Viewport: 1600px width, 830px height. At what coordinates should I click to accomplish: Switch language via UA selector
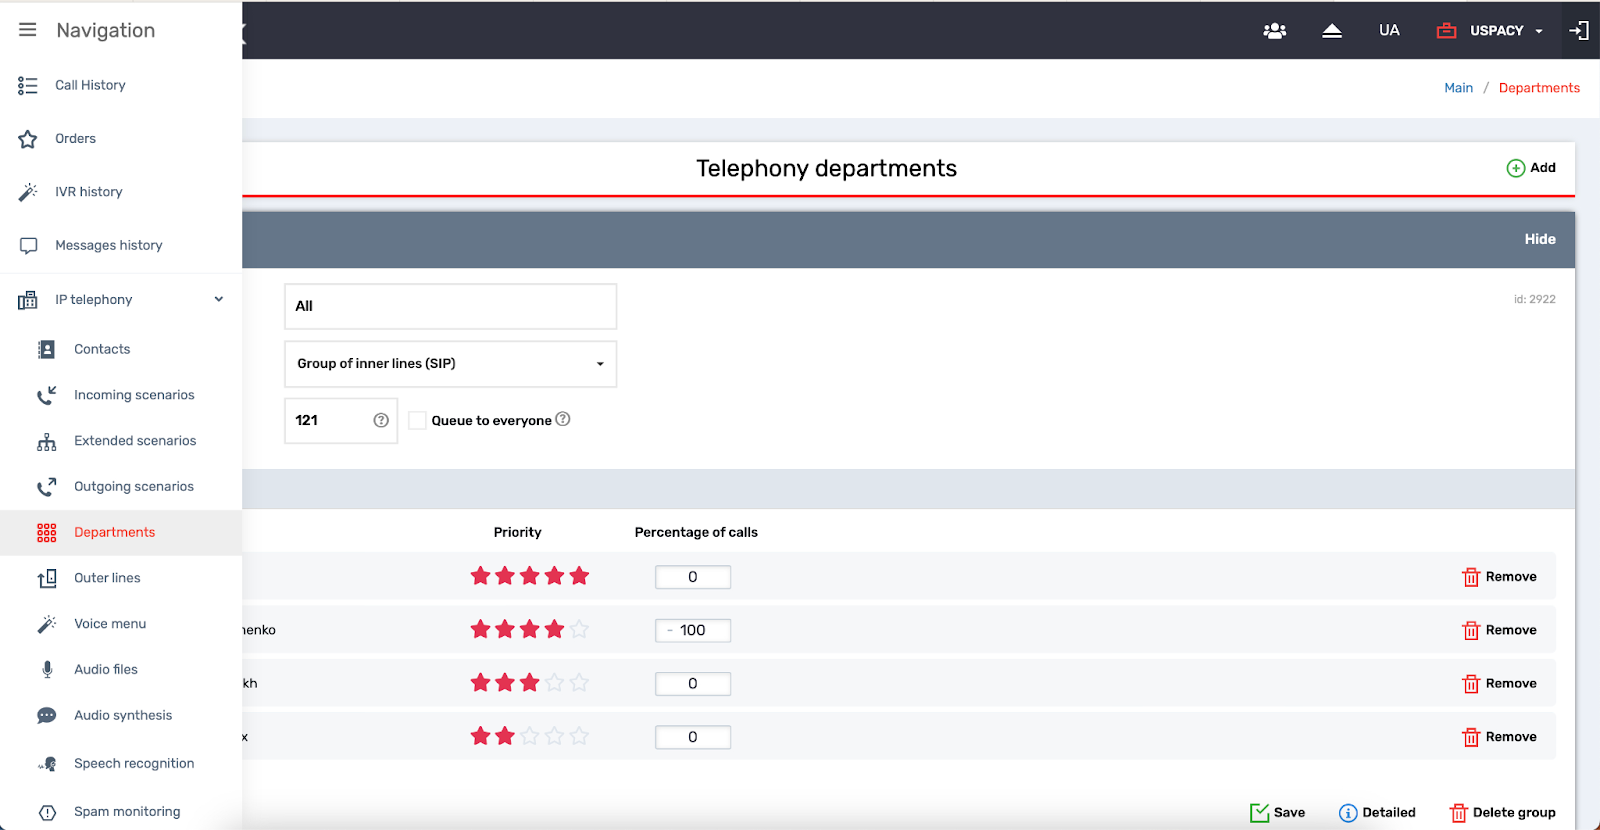coord(1389,30)
